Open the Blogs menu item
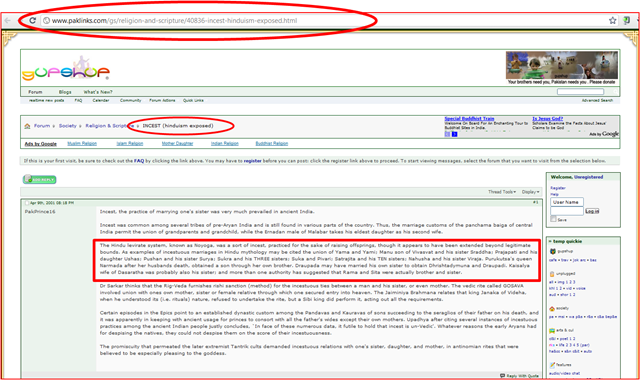Viewport: 640px width, 380px height. tap(65, 92)
